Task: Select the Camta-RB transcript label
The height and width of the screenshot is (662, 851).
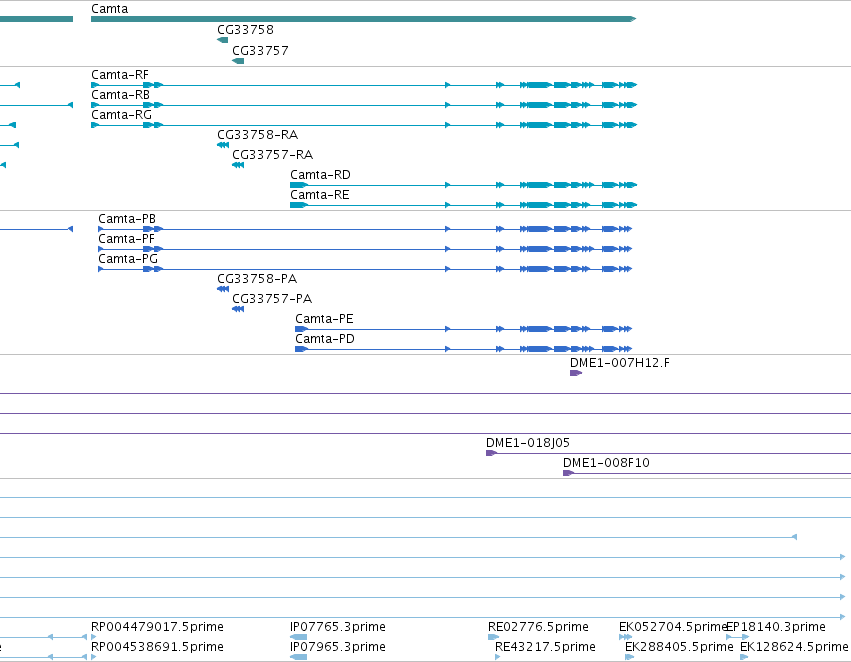Action: point(120,95)
